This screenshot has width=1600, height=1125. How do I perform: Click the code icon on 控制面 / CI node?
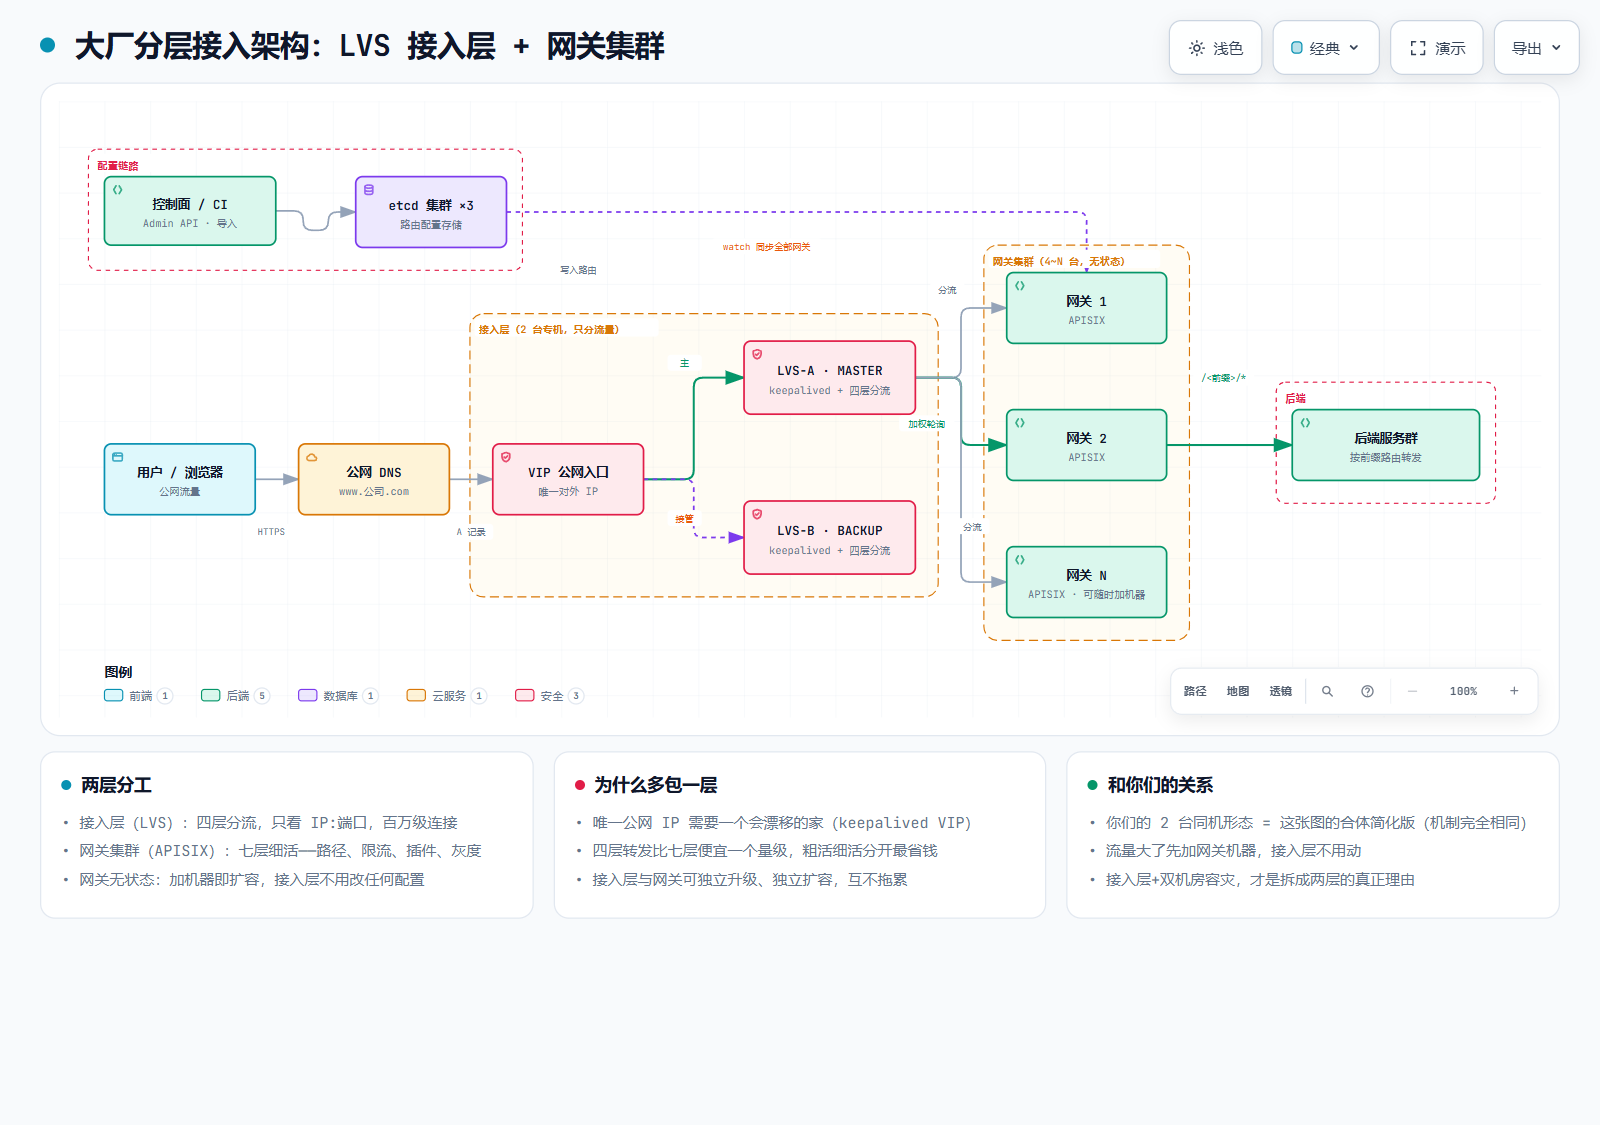(118, 190)
